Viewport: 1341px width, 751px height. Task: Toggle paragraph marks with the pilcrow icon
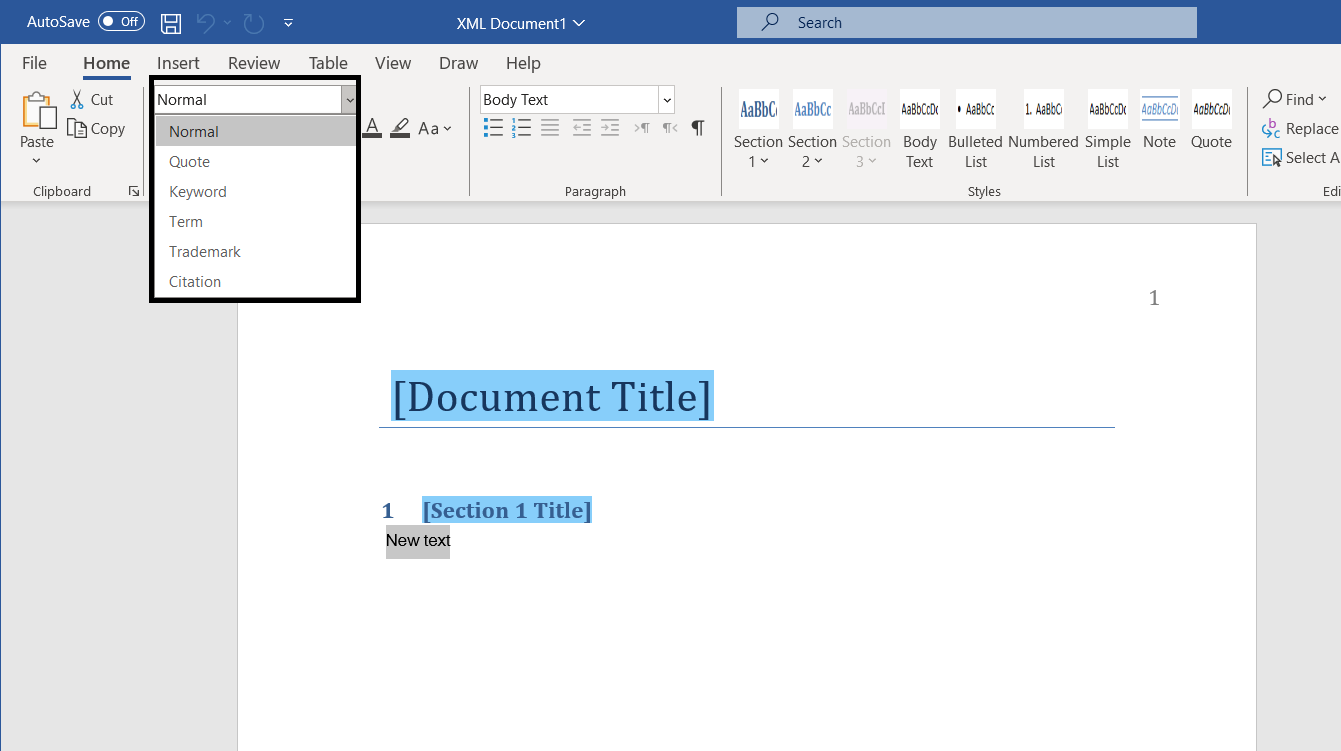click(x=697, y=127)
